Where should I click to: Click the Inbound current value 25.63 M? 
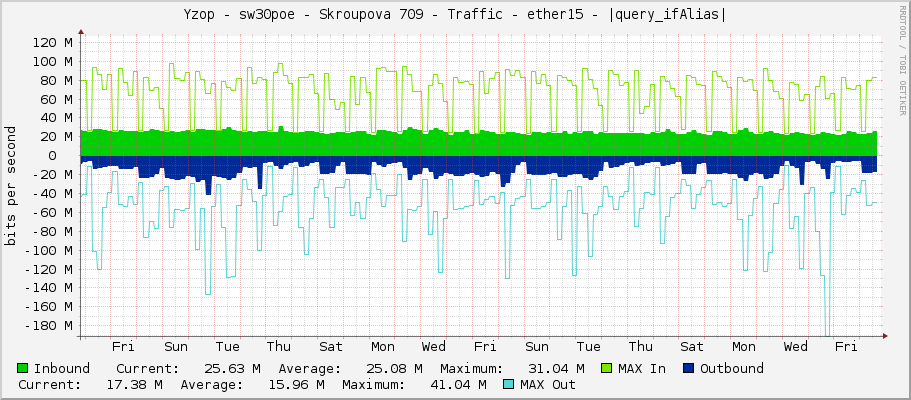(x=232, y=369)
